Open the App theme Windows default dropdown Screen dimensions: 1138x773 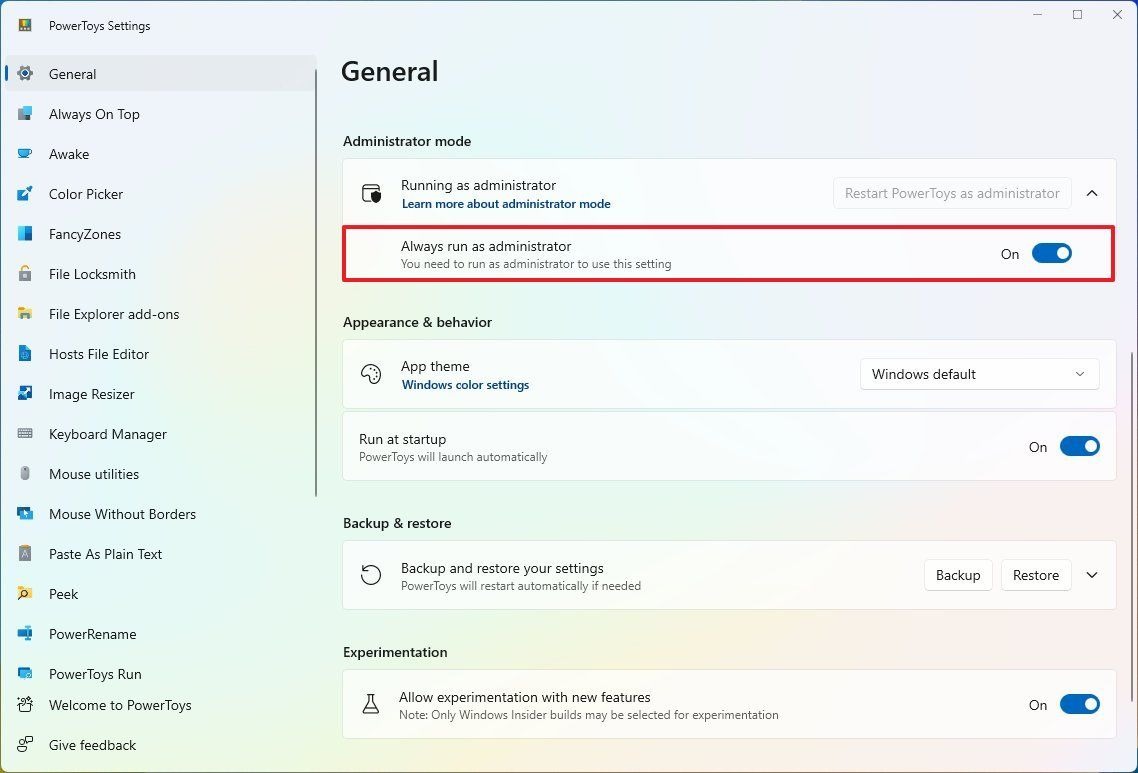coord(979,375)
